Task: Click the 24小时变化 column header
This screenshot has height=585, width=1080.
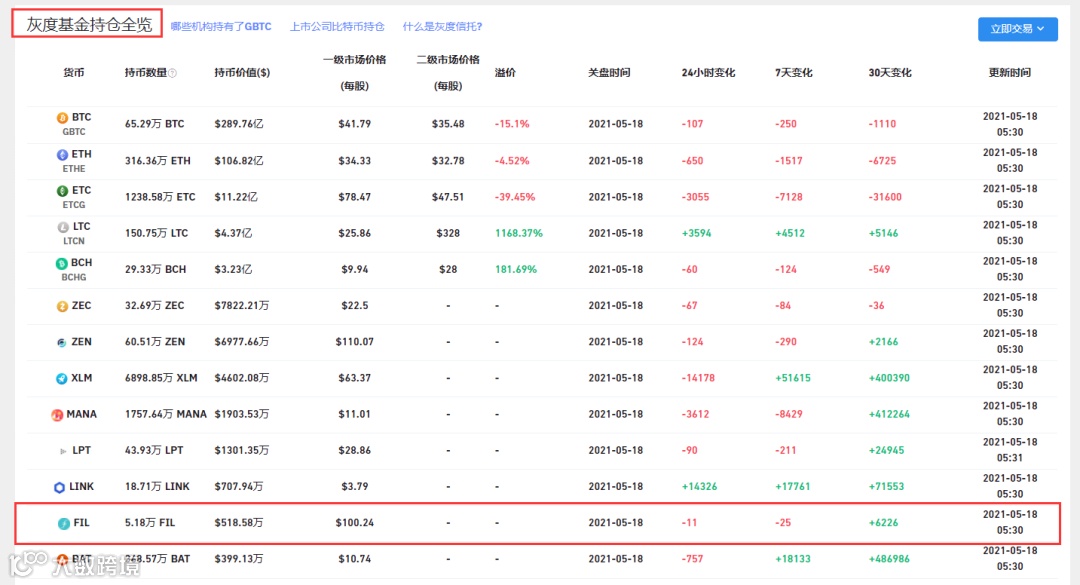Action: click(x=708, y=72)
